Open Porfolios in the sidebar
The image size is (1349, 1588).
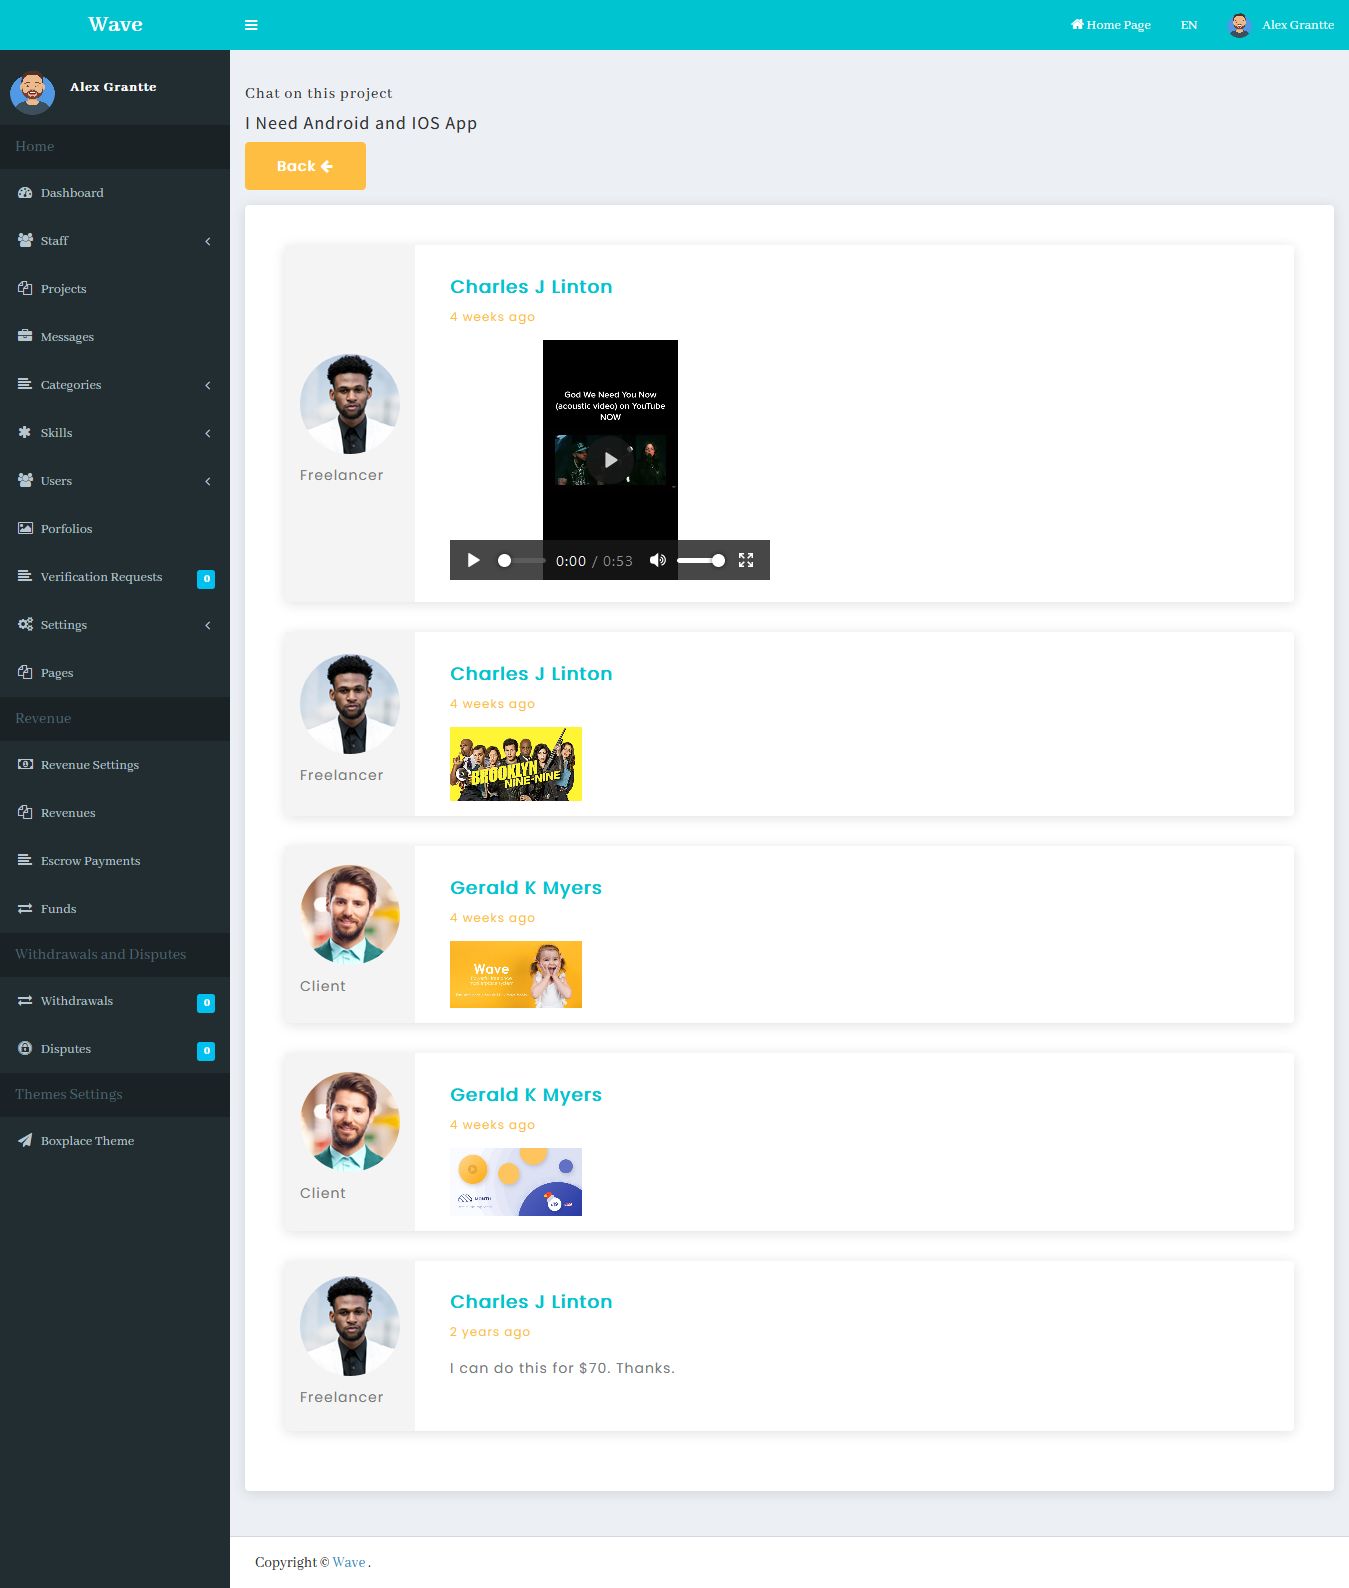[115, 529]
